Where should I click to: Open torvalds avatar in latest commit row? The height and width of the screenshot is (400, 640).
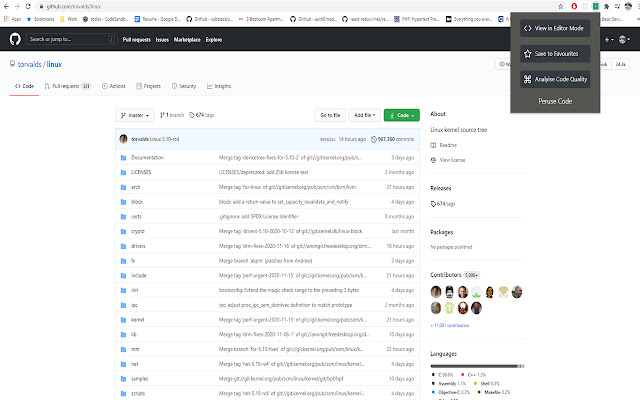(x=123, y=139)
